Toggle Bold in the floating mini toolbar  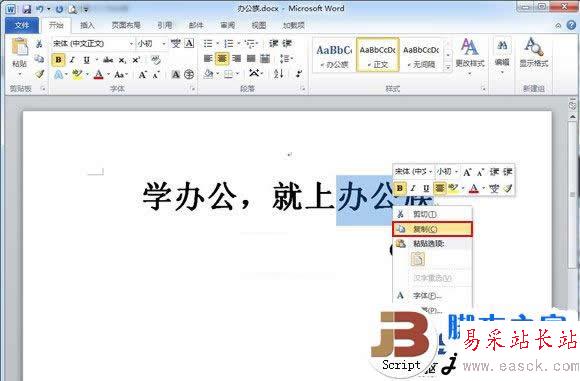tap(399, 188)
